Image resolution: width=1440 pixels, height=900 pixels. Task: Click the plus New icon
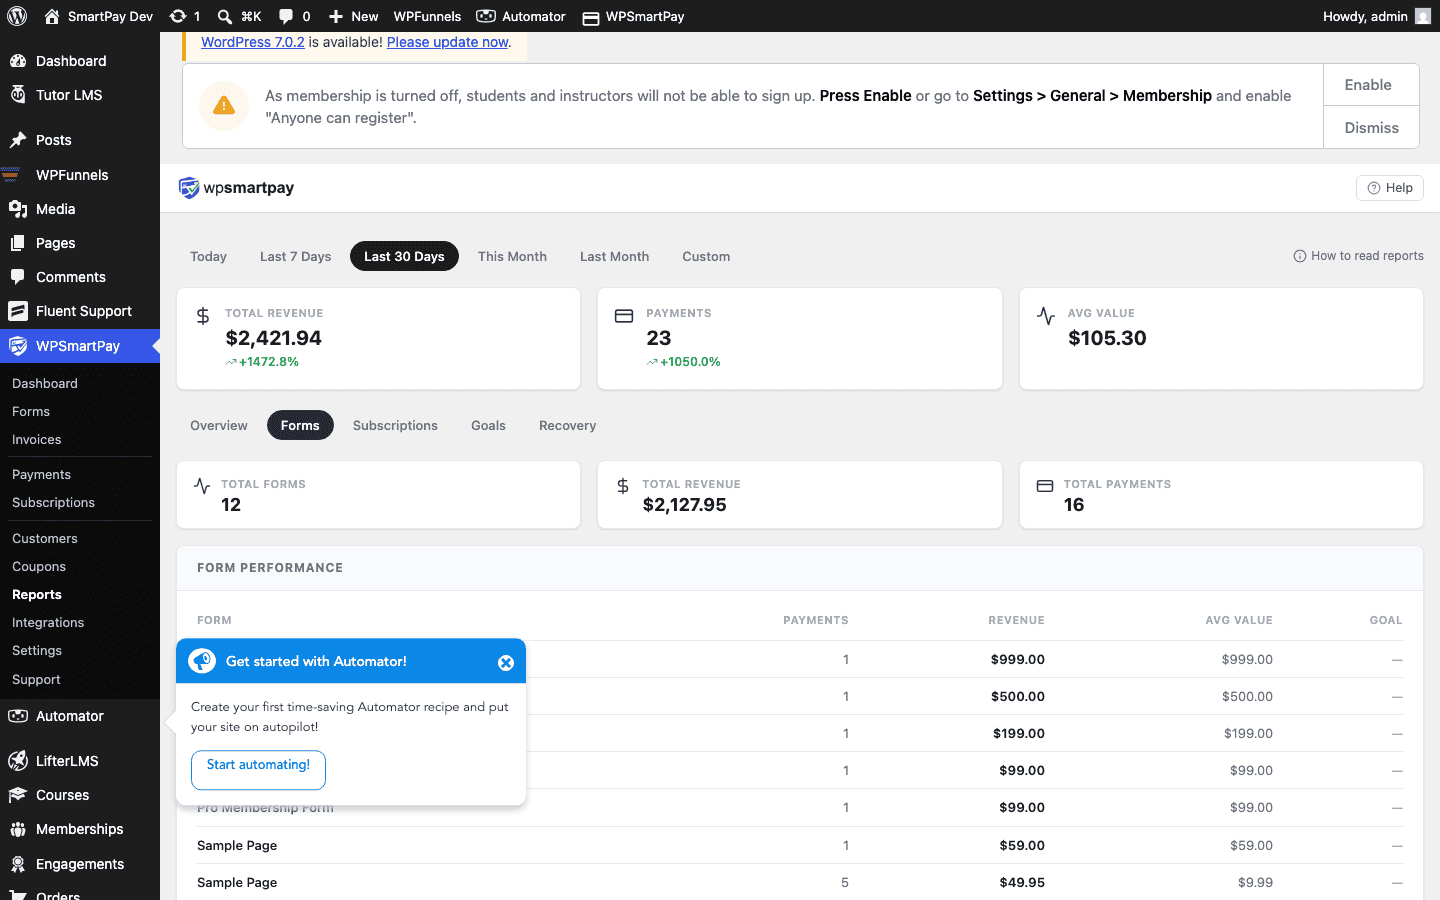[x=336, y=16]
